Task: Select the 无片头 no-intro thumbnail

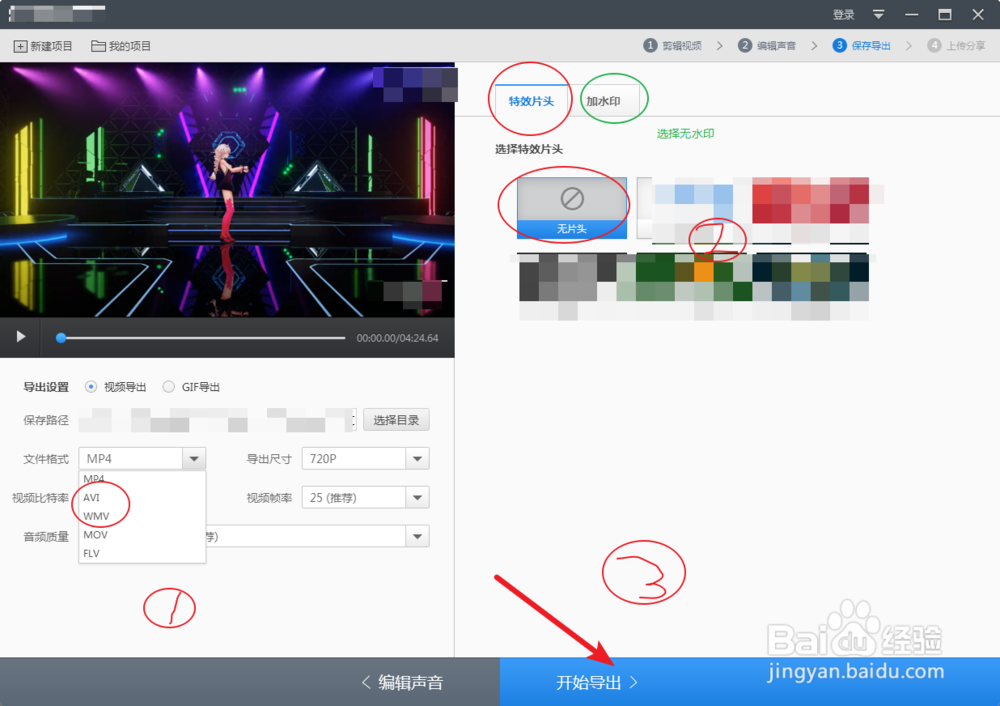Action: click(571, 208)
